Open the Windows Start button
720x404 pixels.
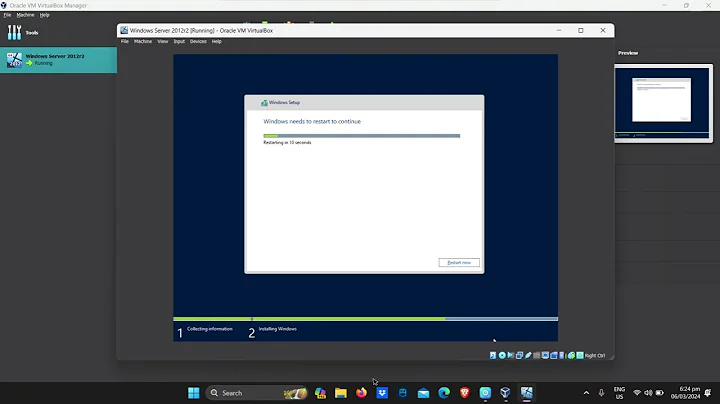click(x=194, y=393)
